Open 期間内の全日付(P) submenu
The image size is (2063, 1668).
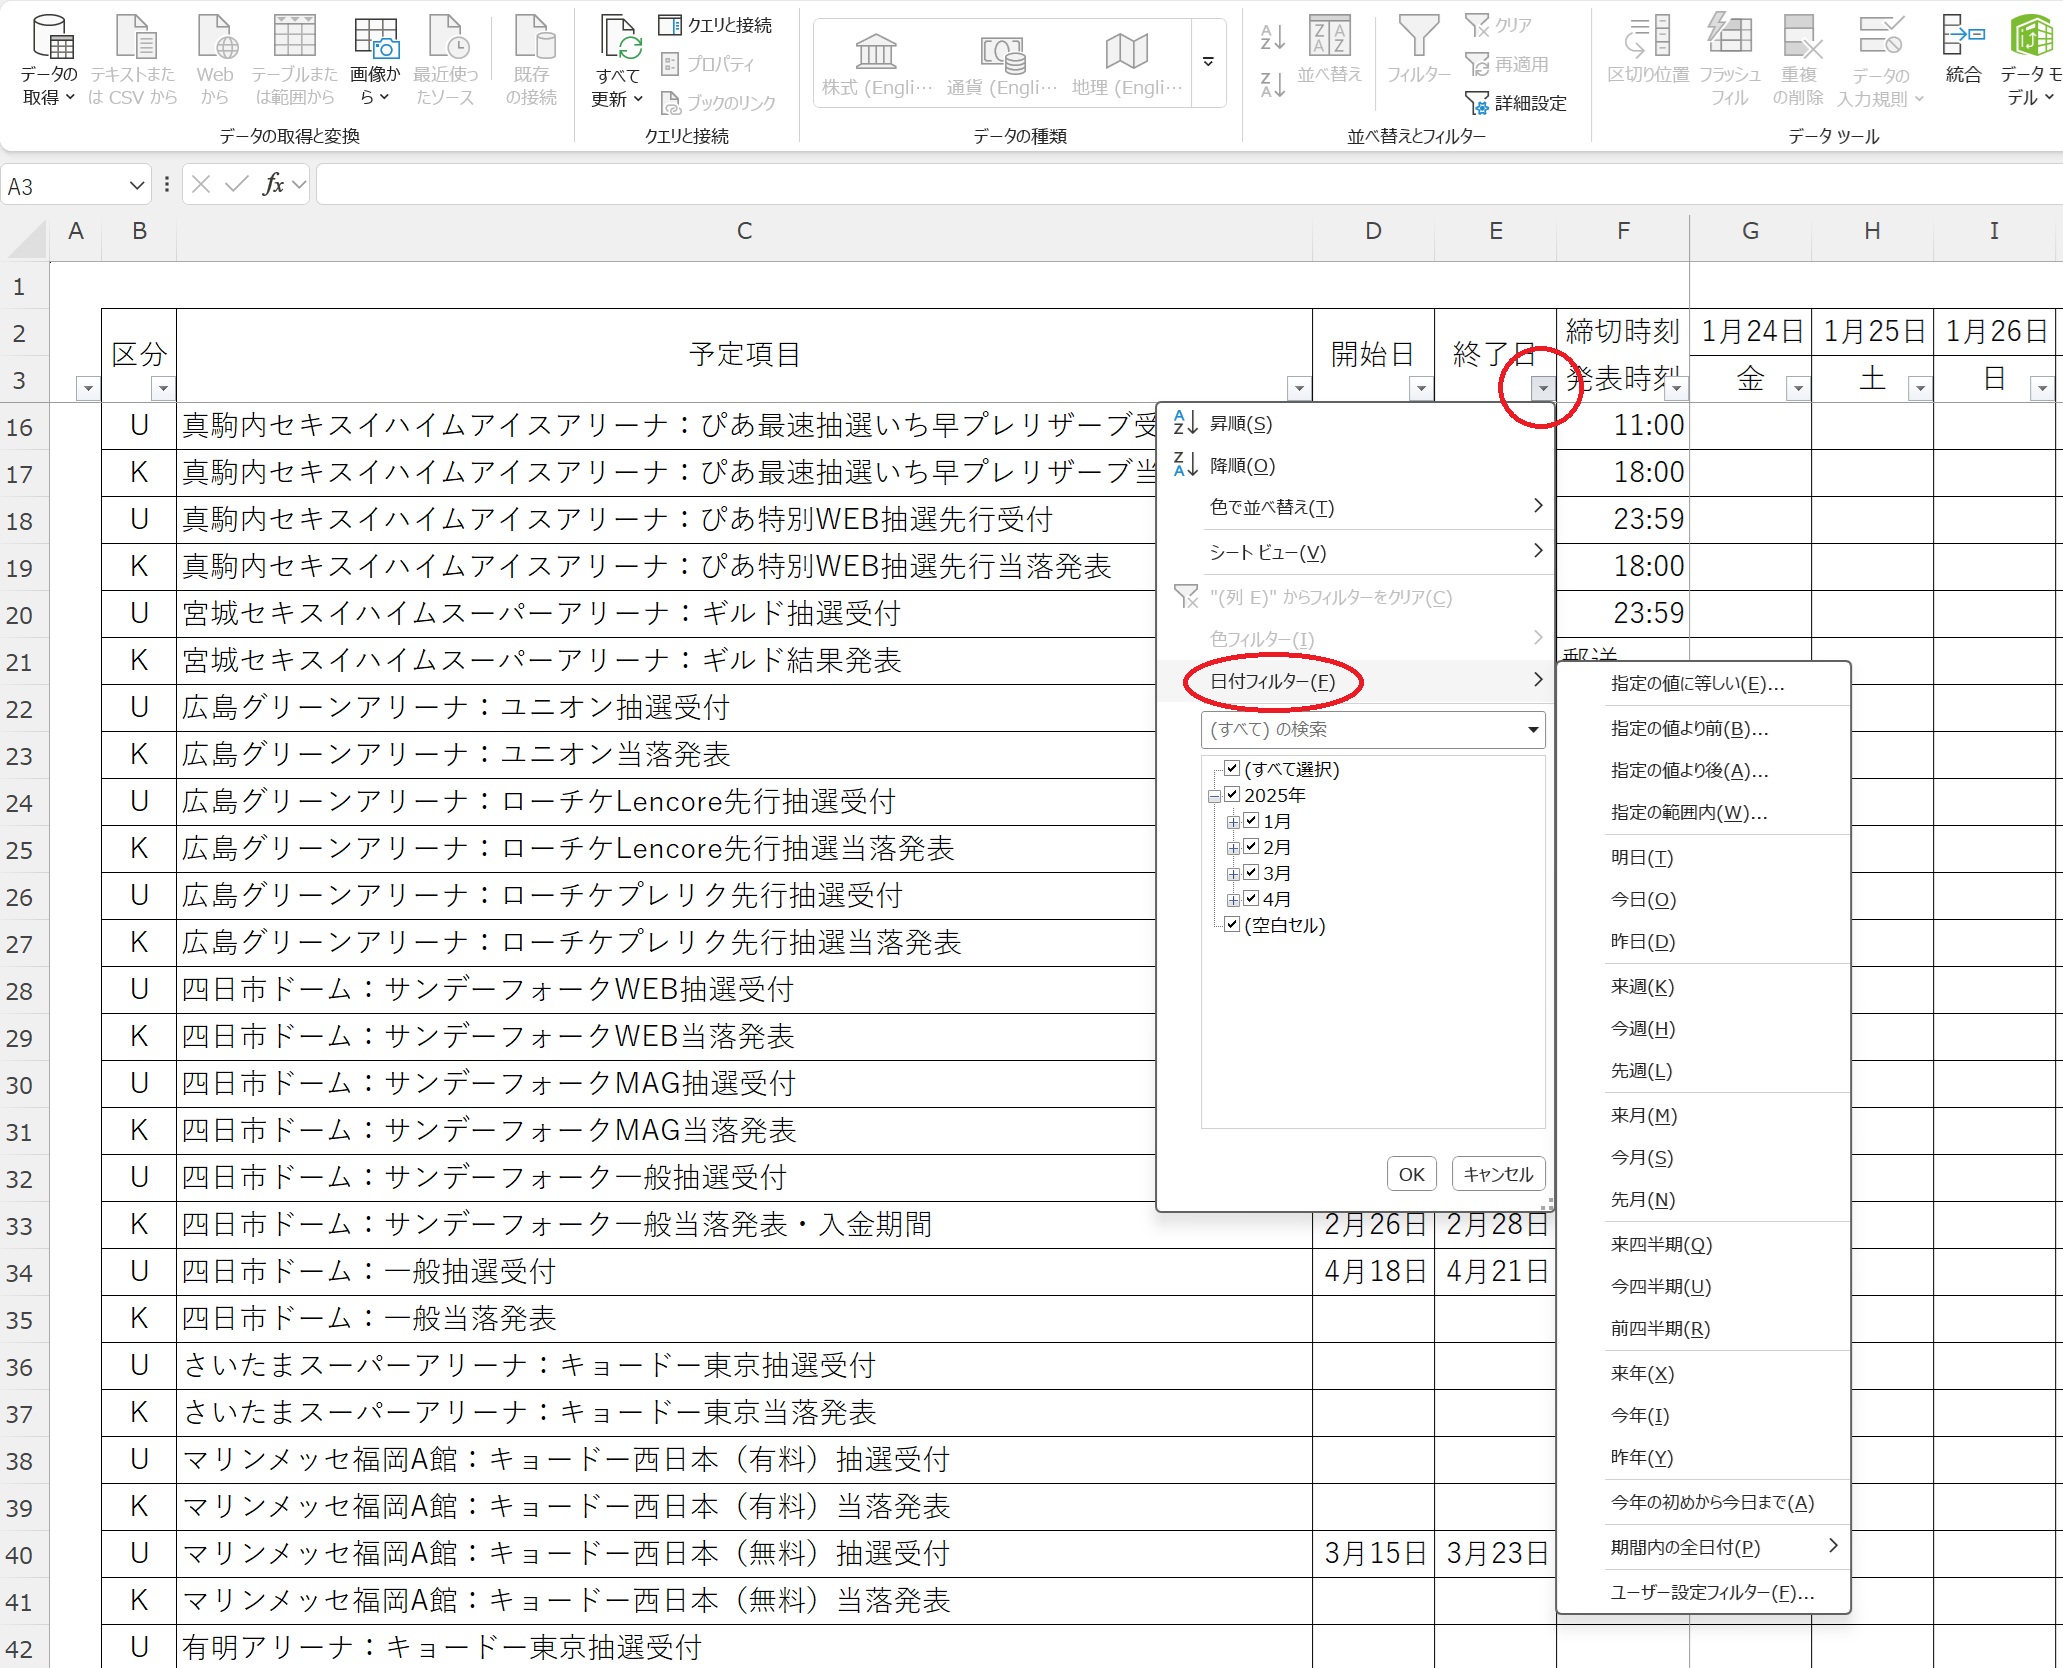pyautogui.click(x=1703, y=1548)
